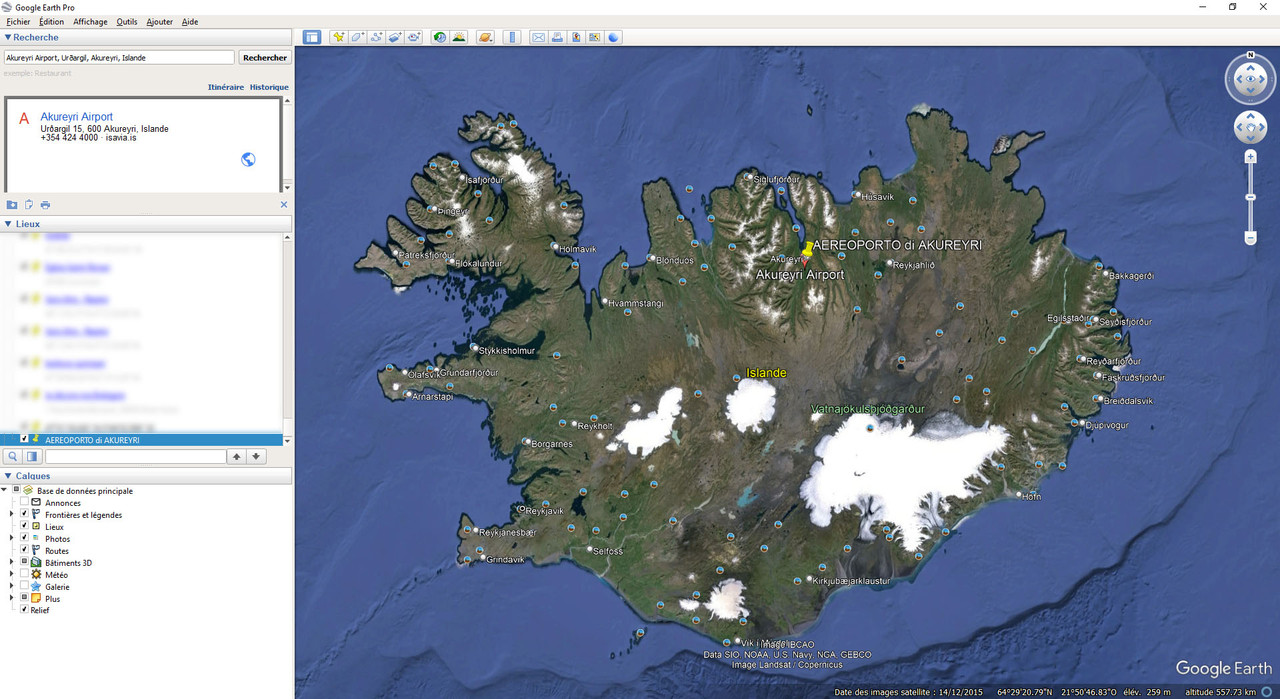Zoom out with the minus button

point(1250,238)
